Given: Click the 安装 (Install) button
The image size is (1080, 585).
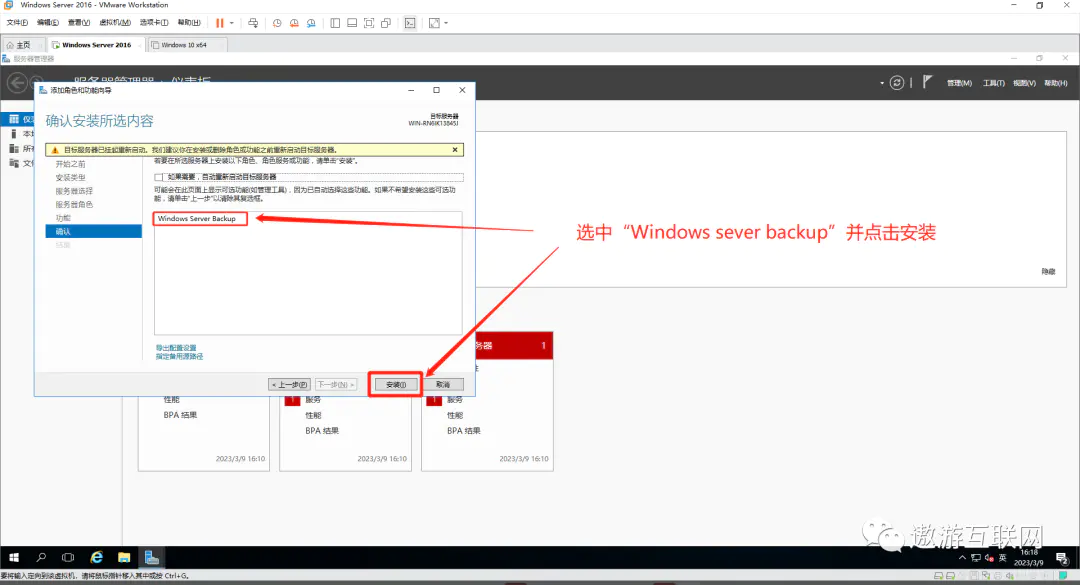Looking at the screenshot, I should (x=396, y=384).
